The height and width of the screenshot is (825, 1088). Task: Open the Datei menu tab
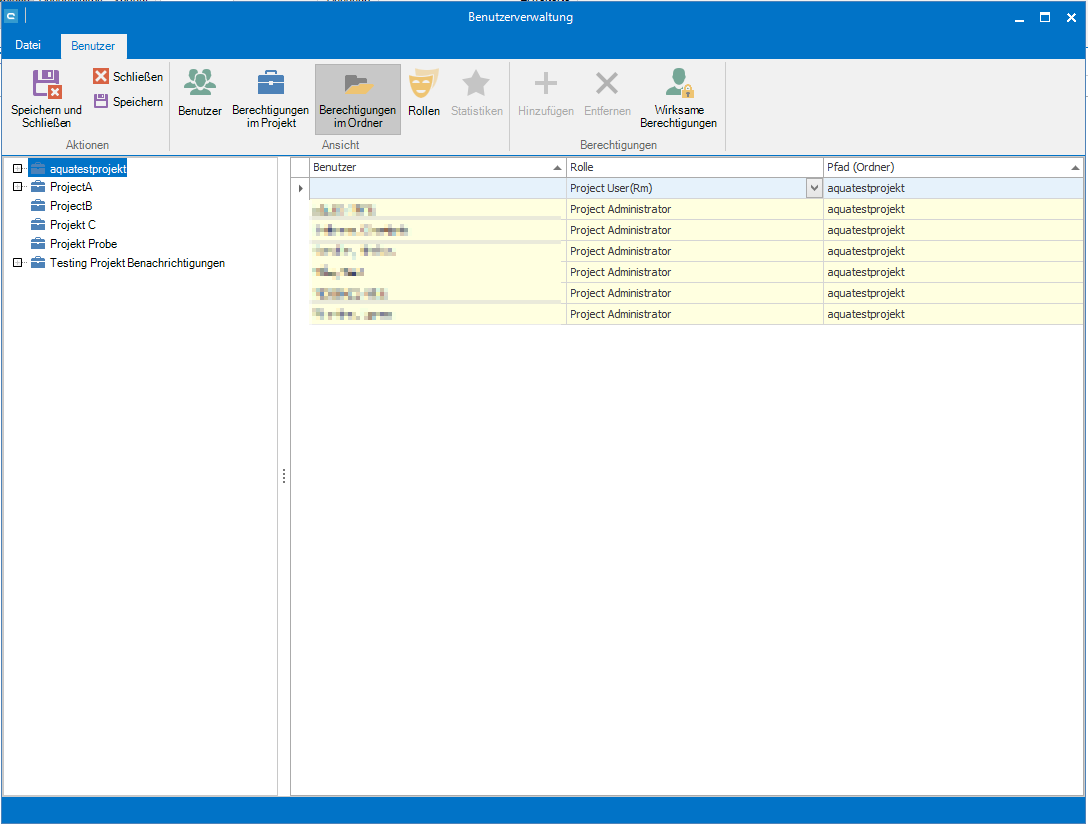(28, 46)
